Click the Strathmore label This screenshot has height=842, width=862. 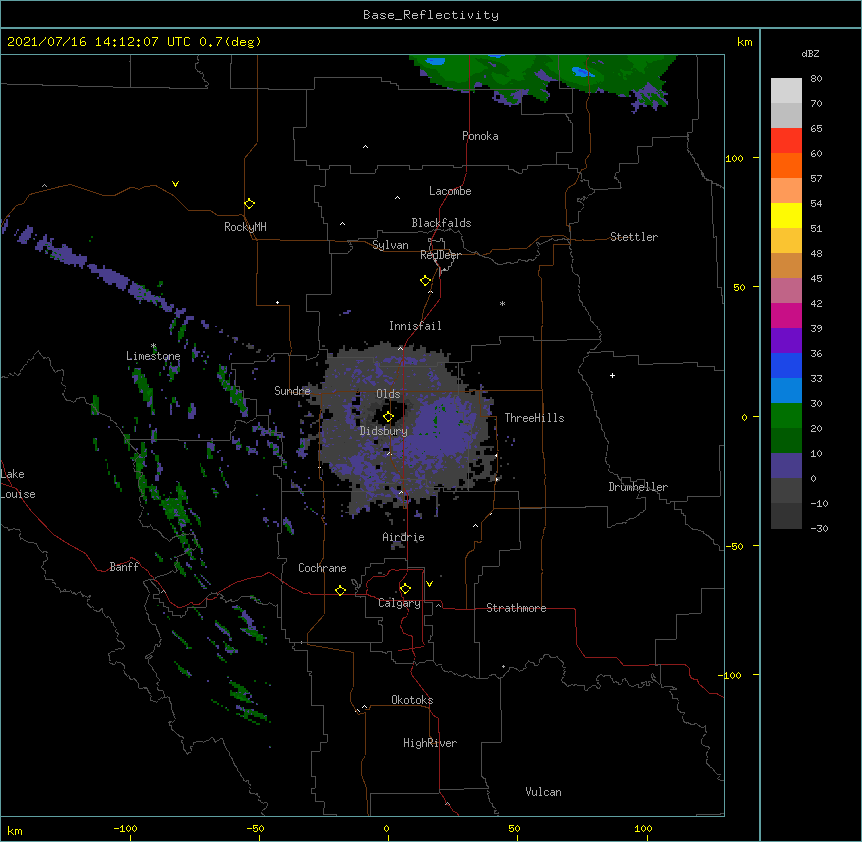[x=516, y=608]
